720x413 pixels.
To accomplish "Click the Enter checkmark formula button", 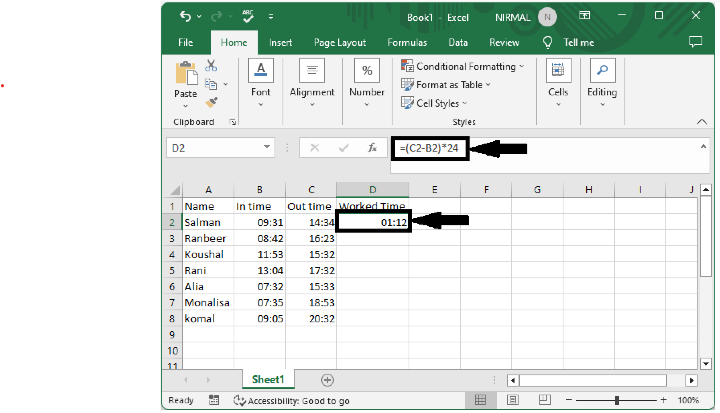I will (x=343, y=148).
